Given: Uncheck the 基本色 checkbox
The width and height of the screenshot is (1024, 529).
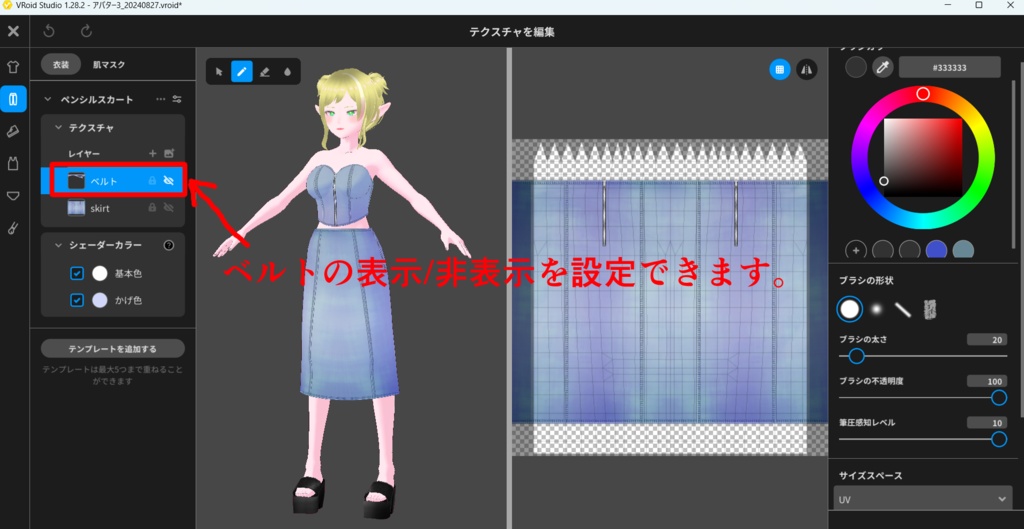Looking at the screenshot, I should click(x=77, y=273).
